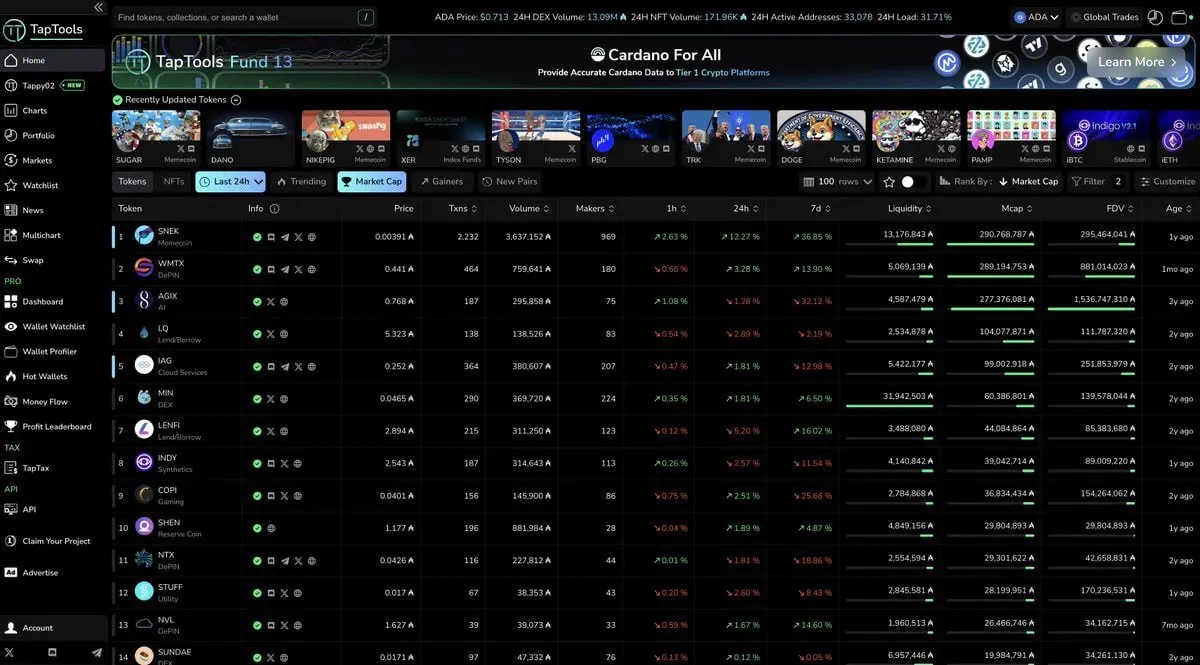Open the Last 24h timeframe dropdown
The height and width of the screenshot is (665, 1200).
[231, 181]
